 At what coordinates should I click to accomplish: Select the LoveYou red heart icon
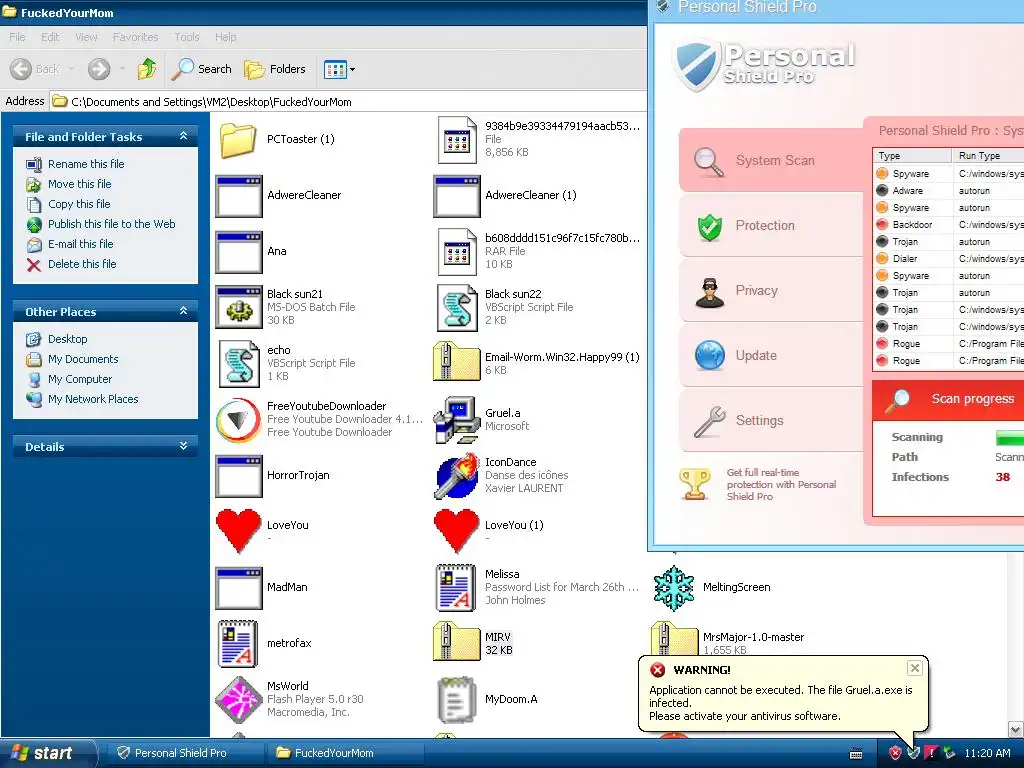238,531
